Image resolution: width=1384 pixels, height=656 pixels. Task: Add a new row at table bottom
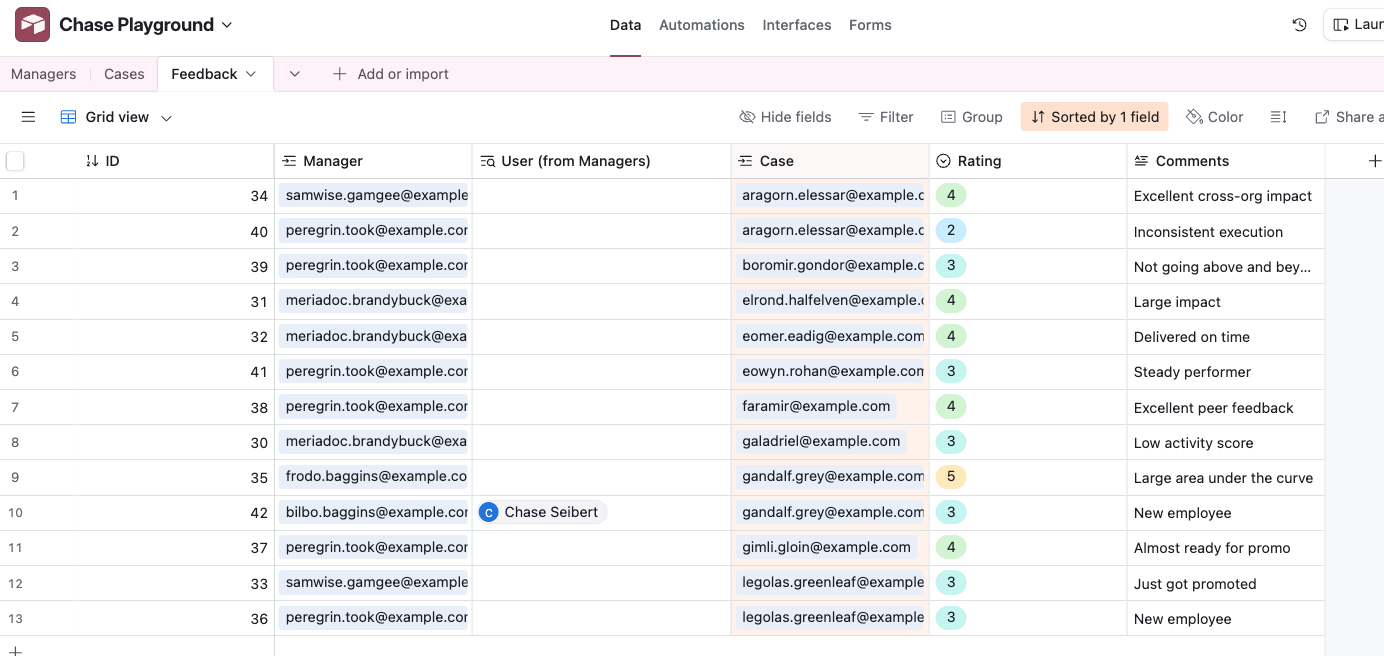pyautogui.click(x=15, y=649)
